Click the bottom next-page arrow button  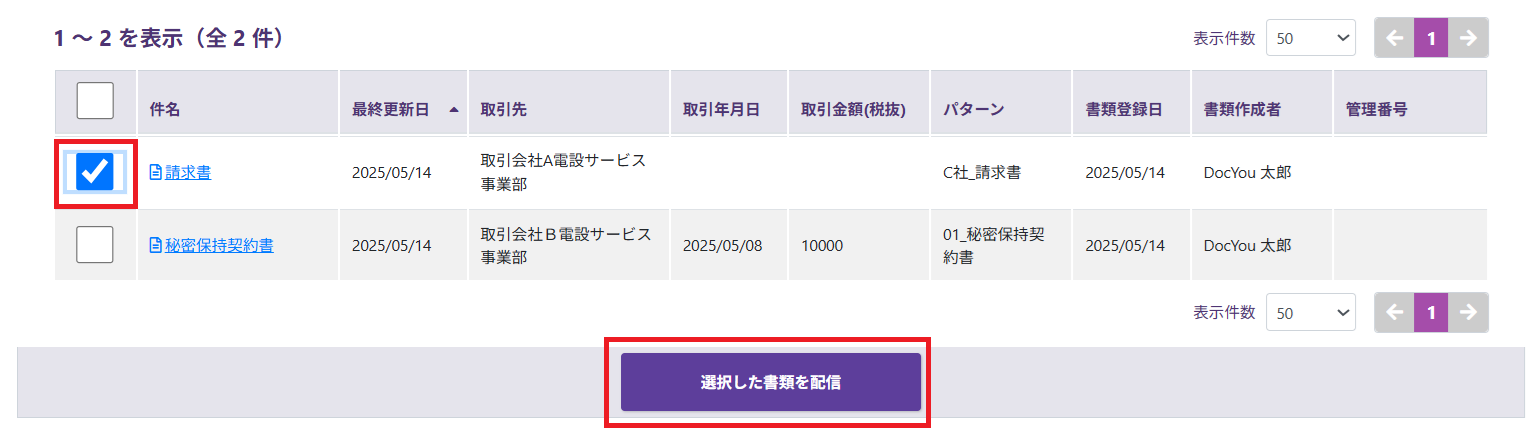click(x=1468, y=313)
